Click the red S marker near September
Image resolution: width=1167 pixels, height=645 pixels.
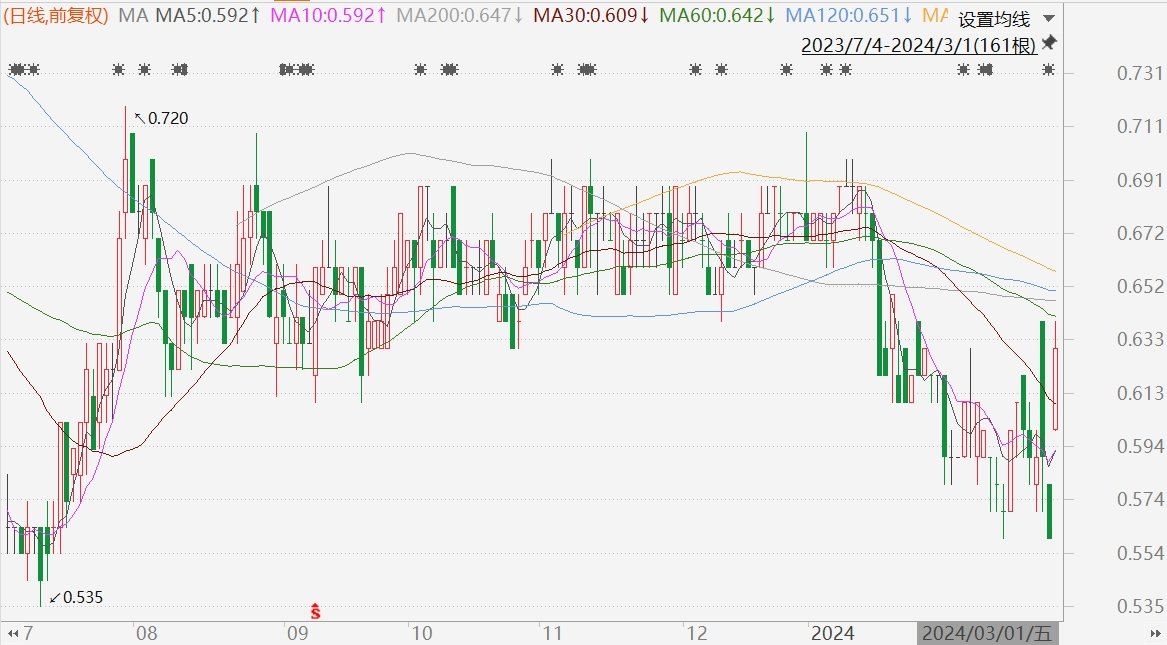[315, 609]
